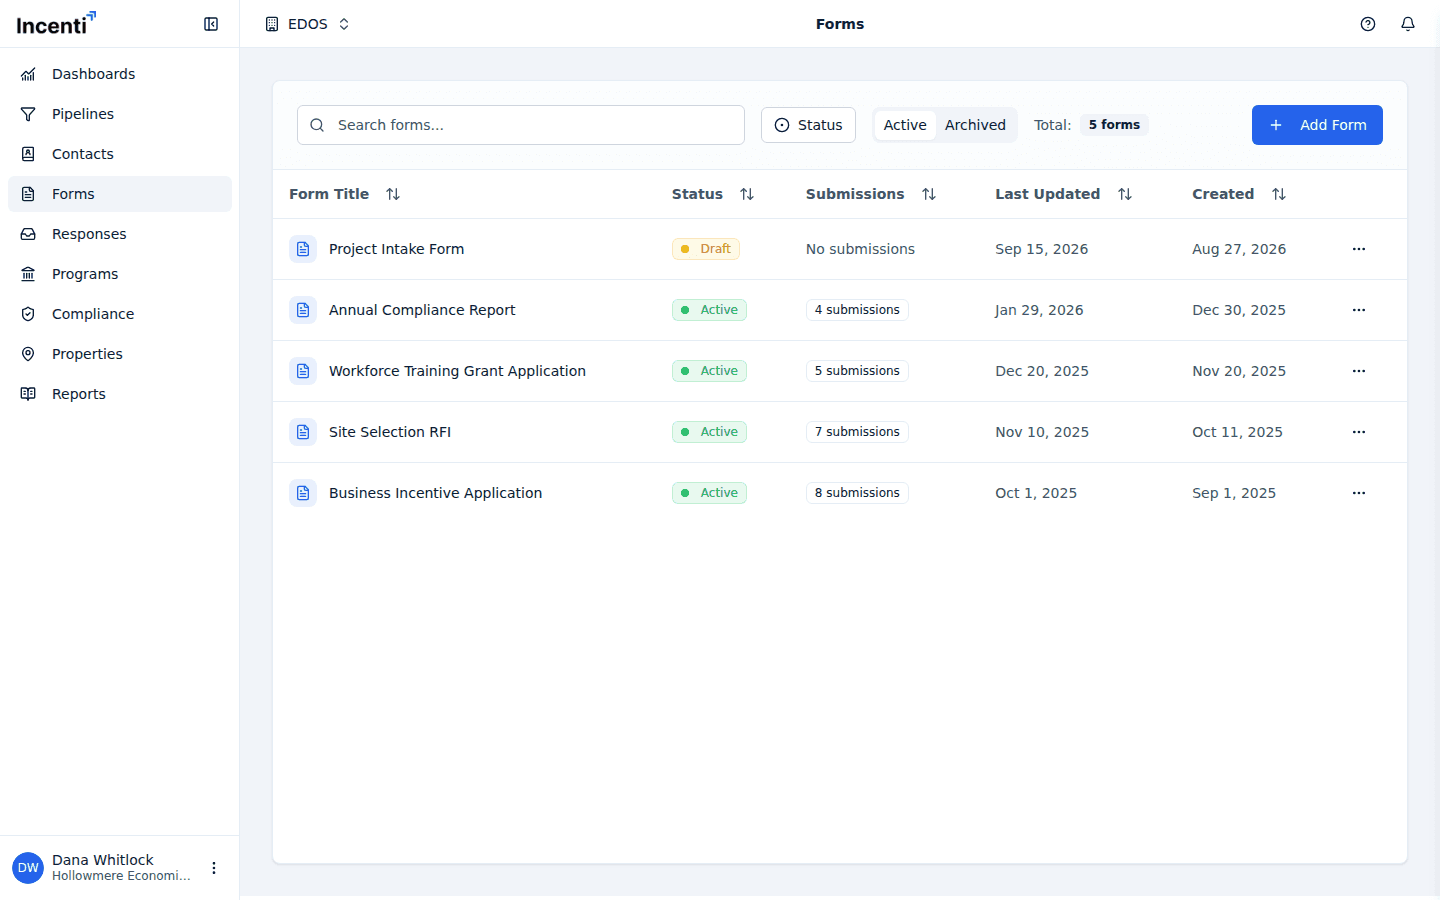Open the help question mark icon
1440x900 pixels.
coord(1368,24)
